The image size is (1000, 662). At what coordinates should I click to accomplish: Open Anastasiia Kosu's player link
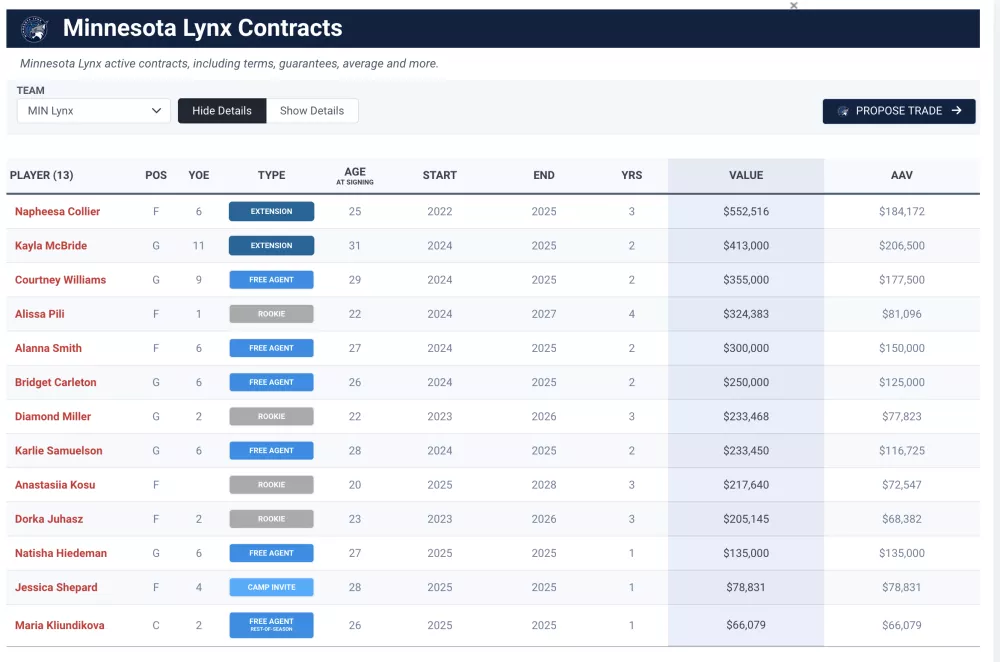coord(55,485)
